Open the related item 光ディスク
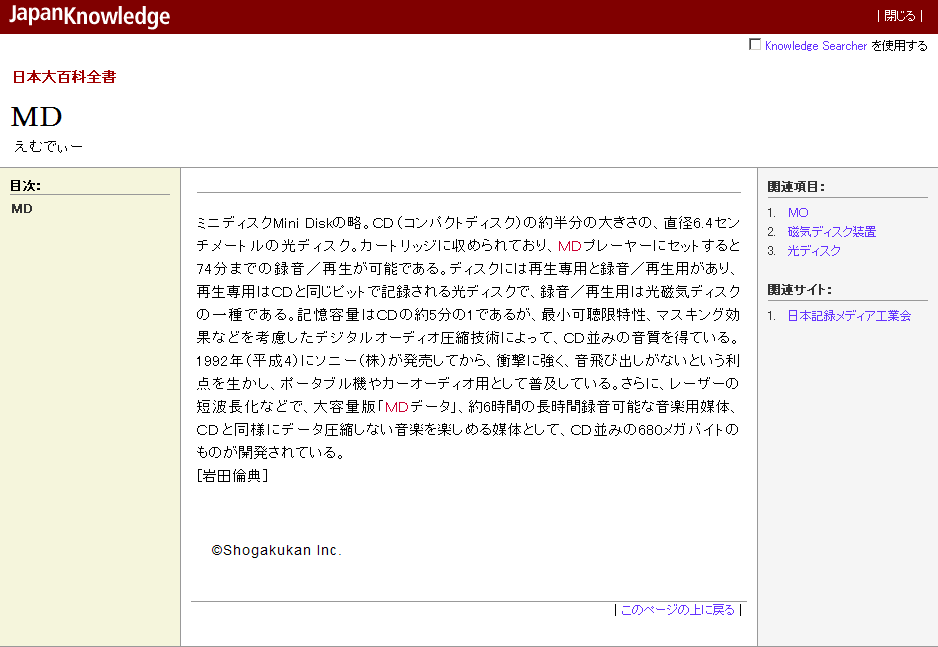 (x=814, y=251)
